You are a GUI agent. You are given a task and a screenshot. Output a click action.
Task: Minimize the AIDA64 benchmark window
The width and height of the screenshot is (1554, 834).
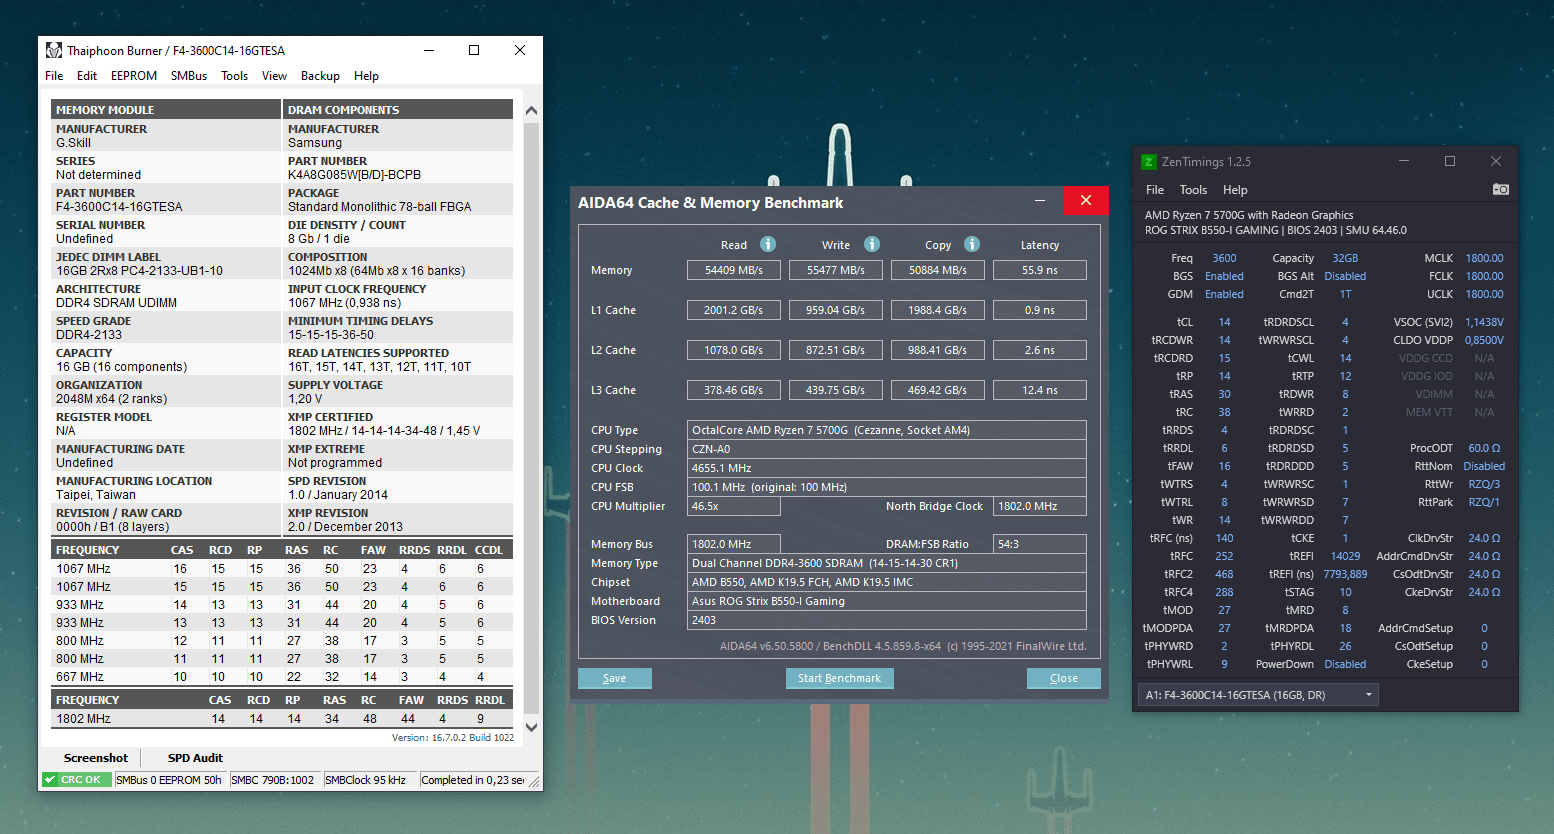pyautogui.click(x=1041, y=201)
